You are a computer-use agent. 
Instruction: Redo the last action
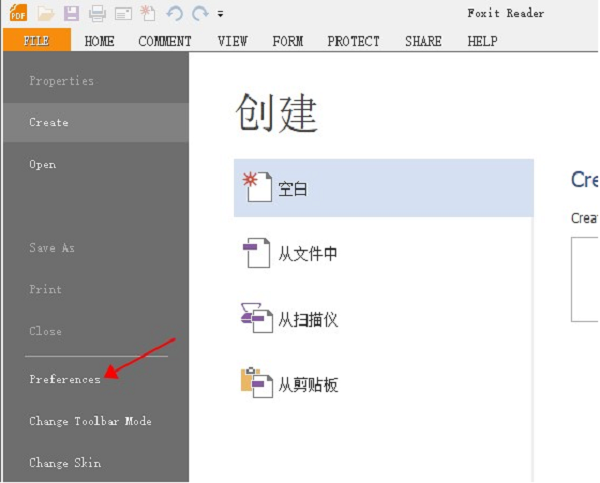point(200,14)
